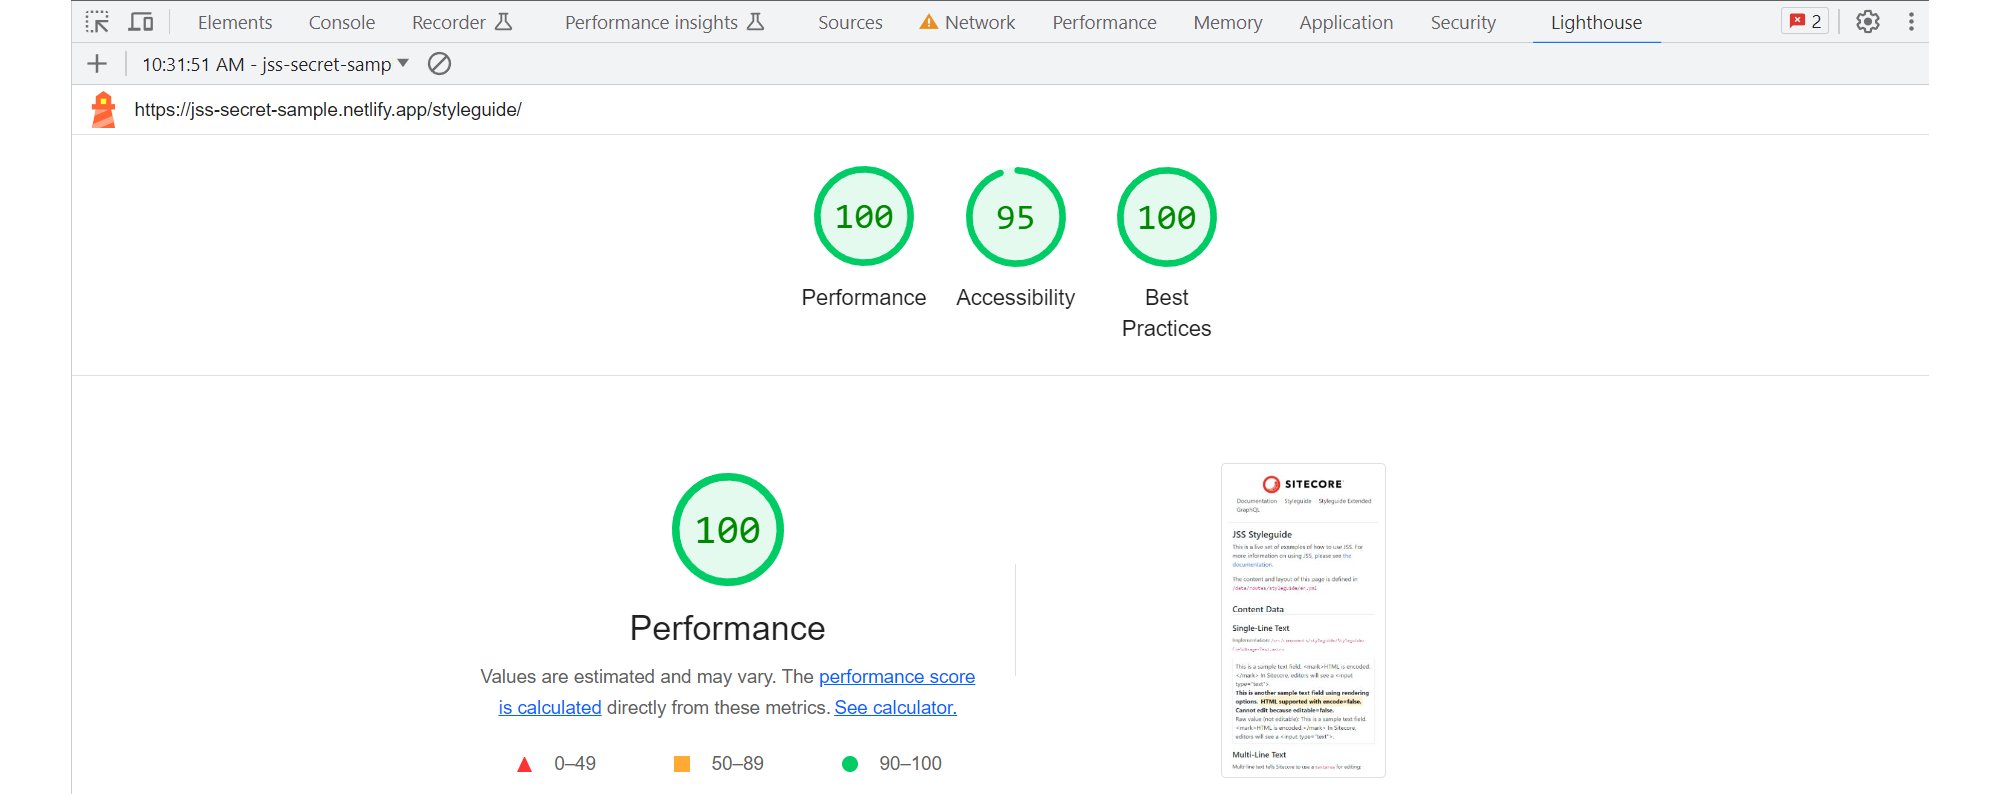Open the Application tab
Viewport: 2000px width, 794px height.
[1346, 22]
